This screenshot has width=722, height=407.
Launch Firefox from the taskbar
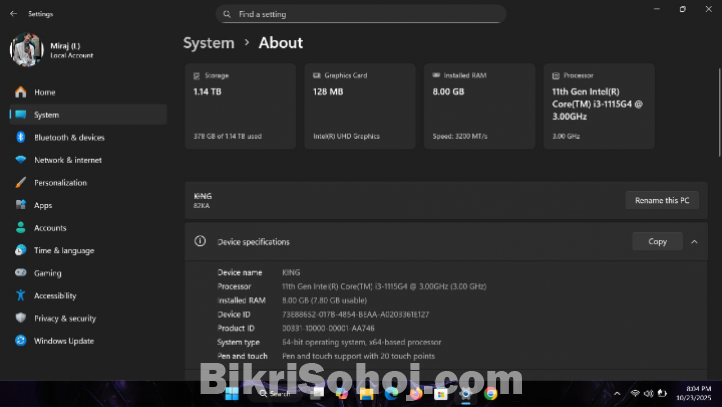pyautogui.click(x=415, y=394)
